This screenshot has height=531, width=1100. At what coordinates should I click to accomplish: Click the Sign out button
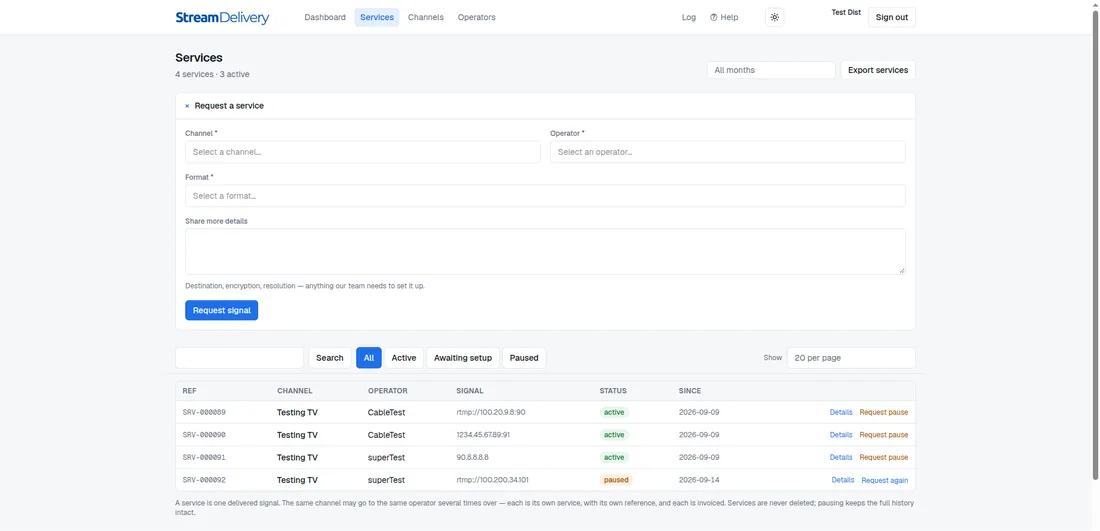pyautogui.click(x=892, y=18)
